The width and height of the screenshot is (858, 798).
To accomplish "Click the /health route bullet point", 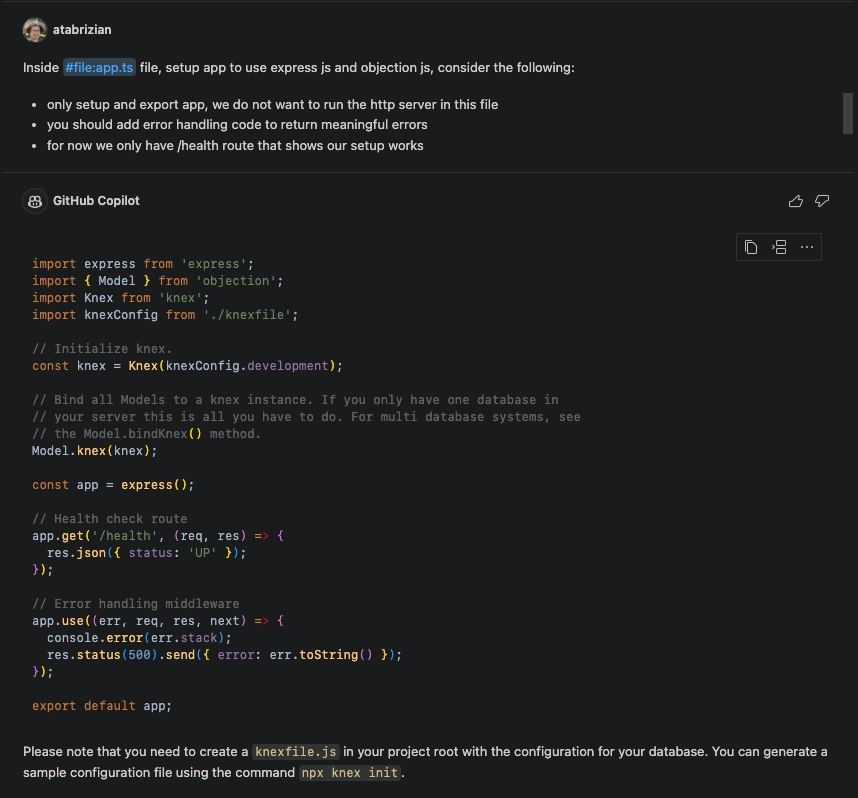I will click(235, 146).
